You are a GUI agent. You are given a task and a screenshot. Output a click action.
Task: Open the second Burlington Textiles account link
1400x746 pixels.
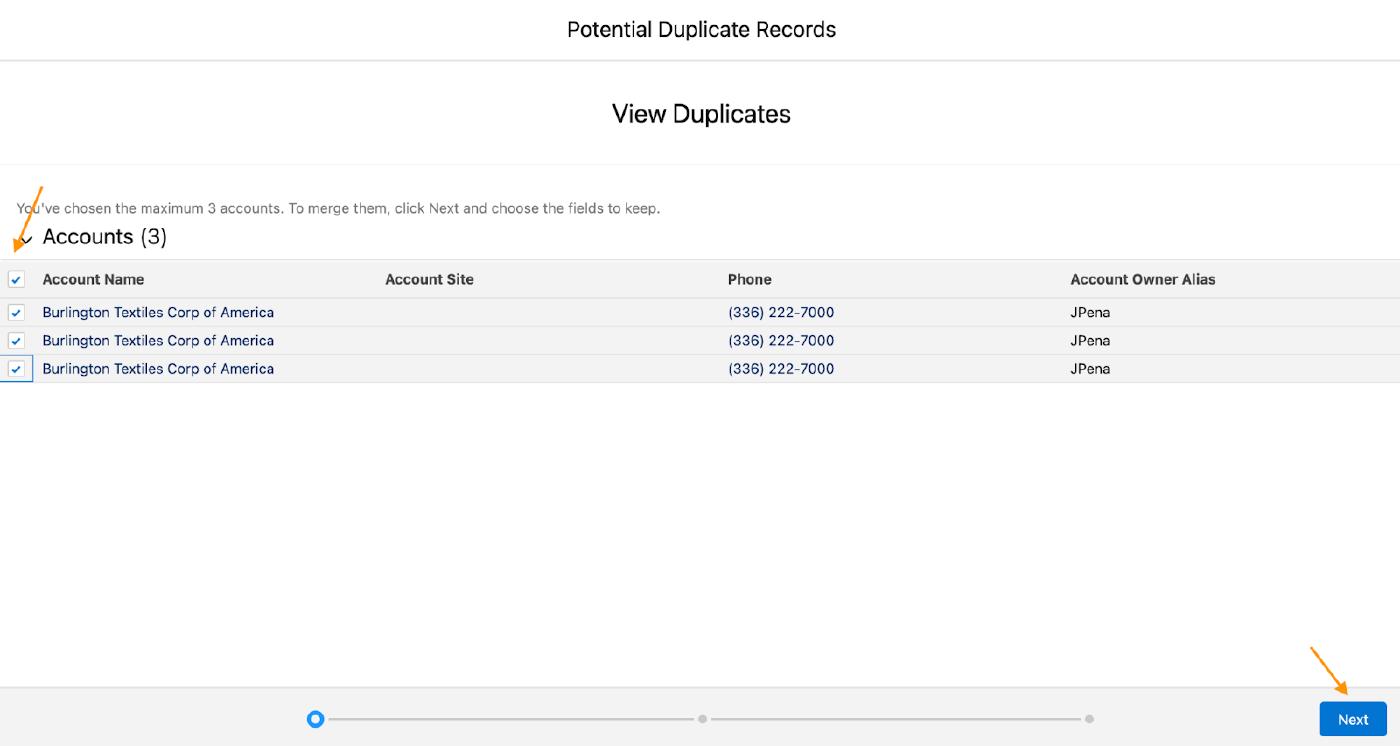point(158,341)
